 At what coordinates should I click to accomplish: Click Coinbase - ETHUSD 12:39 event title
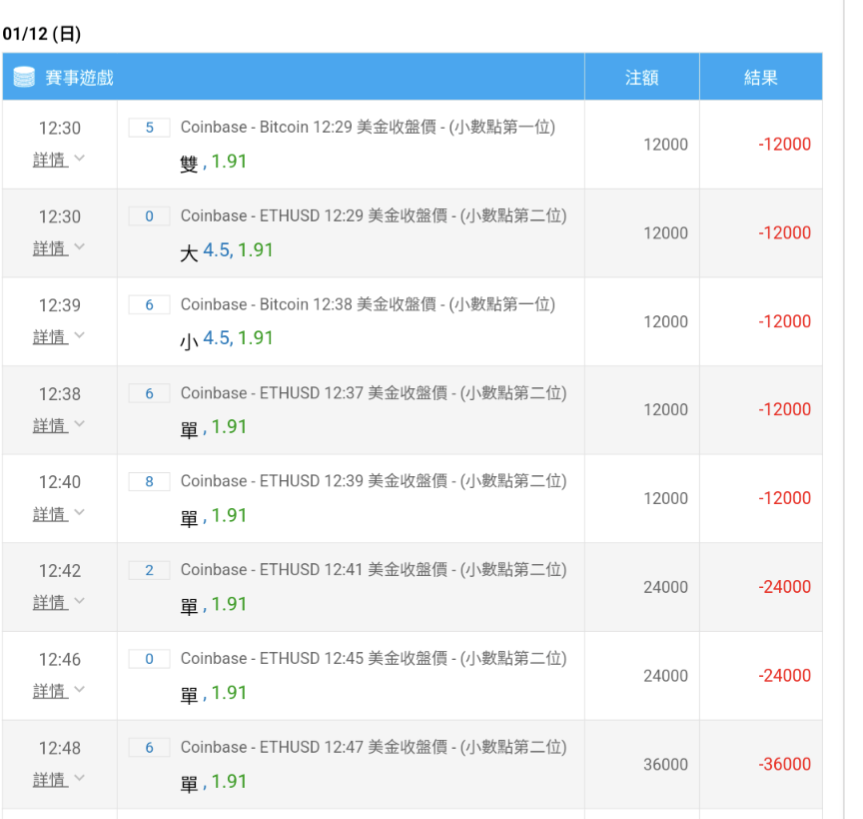(374, 481)
